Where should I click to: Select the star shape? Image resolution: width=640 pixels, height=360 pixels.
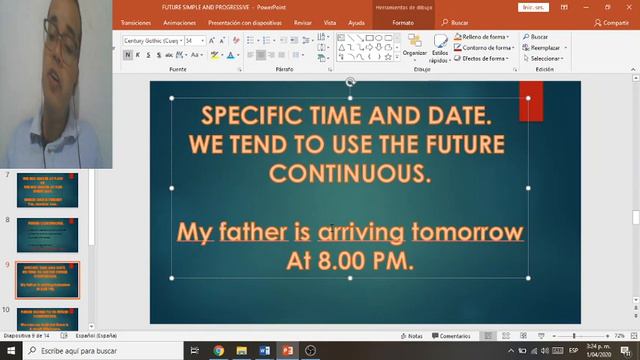coord(389,57)
